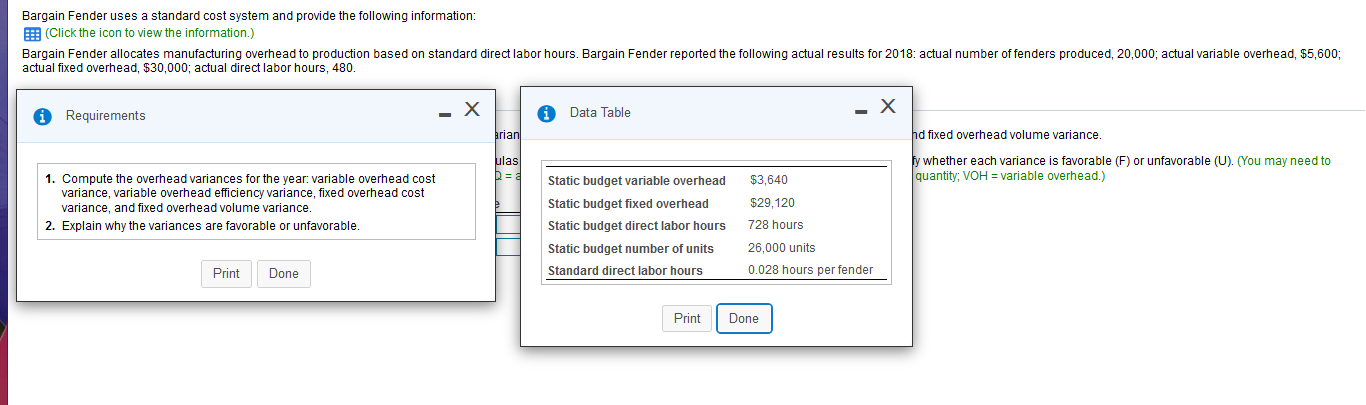Select the 26,000 units value
The width and height of the screenshot is (1366, 405).
pyautogui.click(x=782, y=248)
